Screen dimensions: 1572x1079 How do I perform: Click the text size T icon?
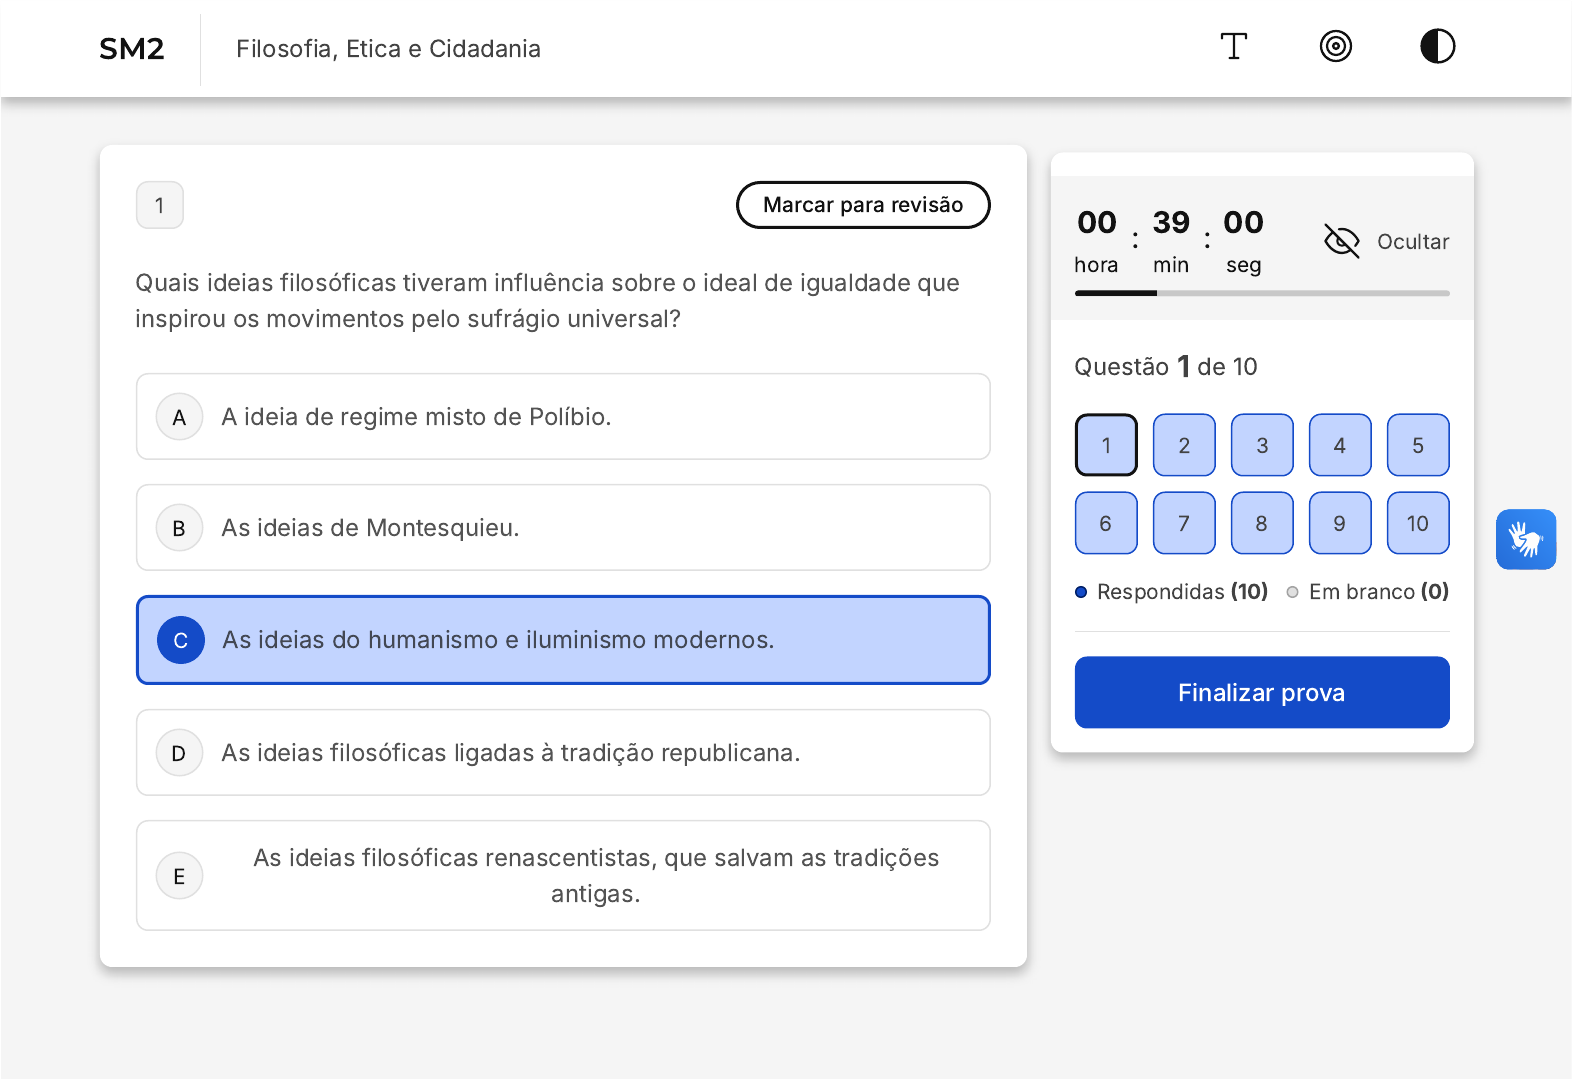(x=1233, y=47)
